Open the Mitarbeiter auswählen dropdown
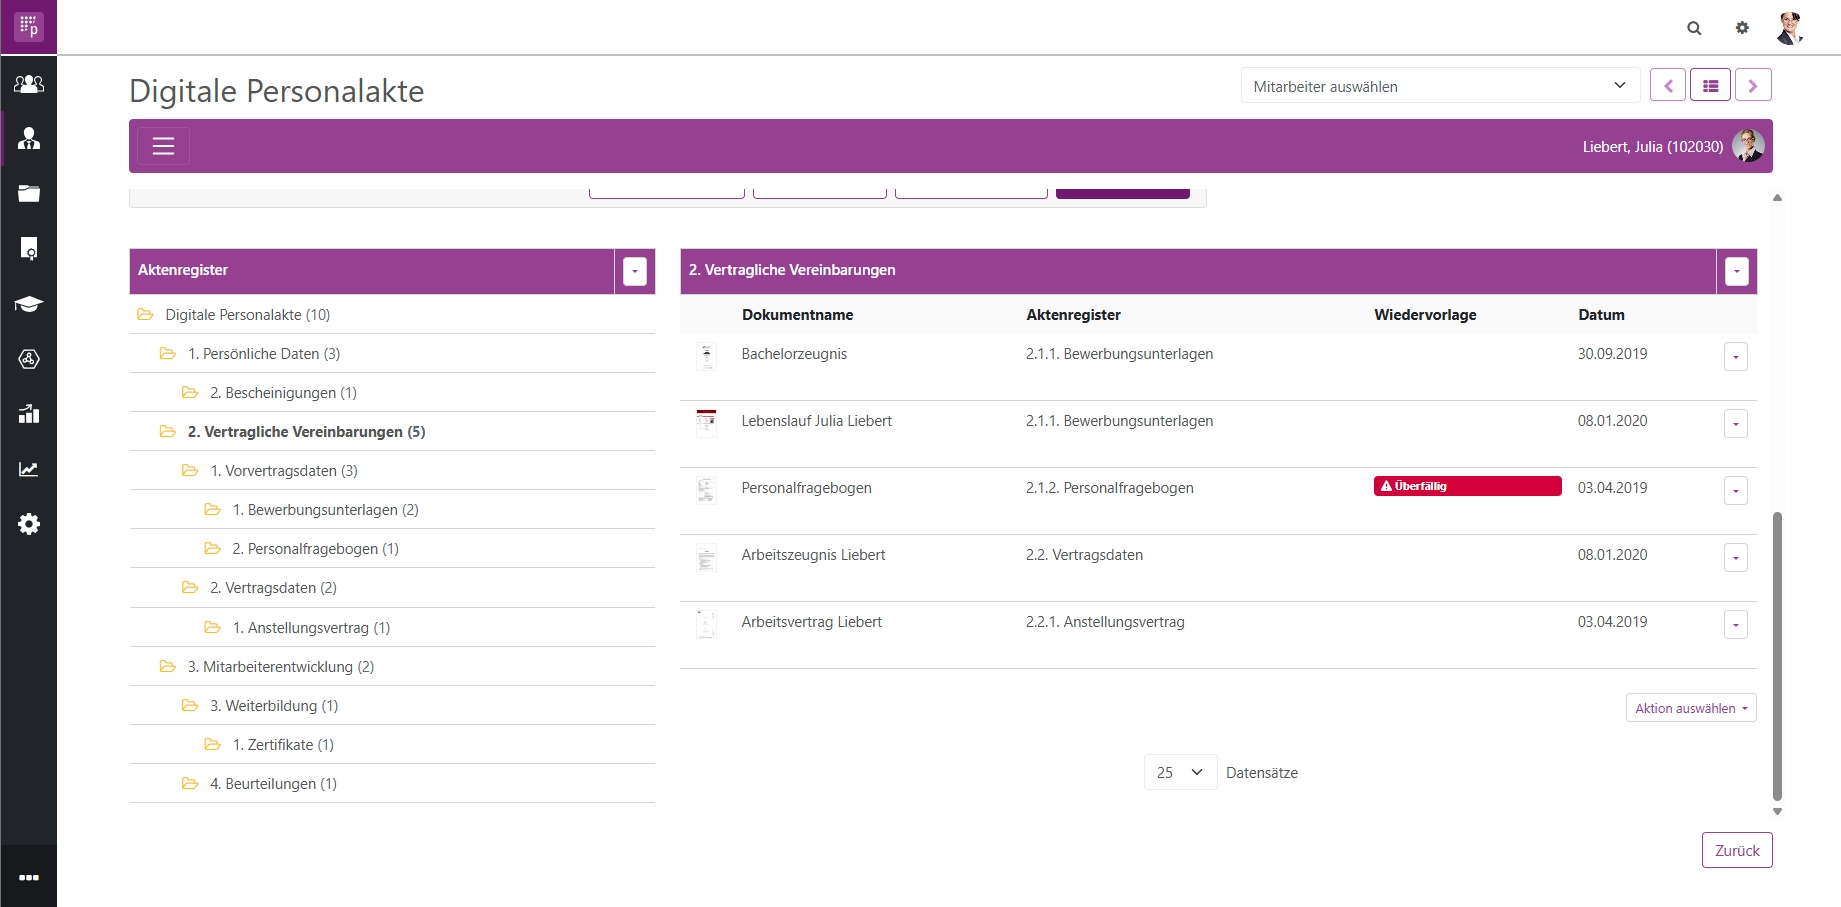 point(1440,86)
